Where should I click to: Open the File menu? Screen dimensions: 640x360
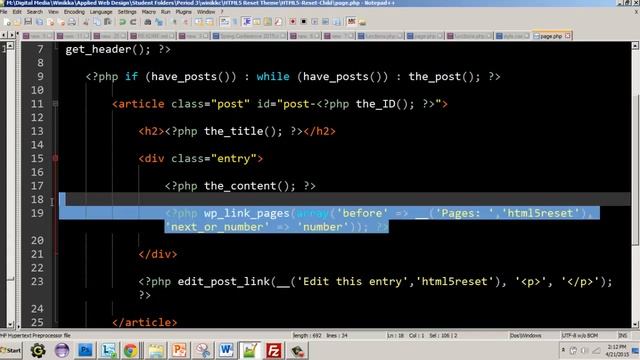4,12
